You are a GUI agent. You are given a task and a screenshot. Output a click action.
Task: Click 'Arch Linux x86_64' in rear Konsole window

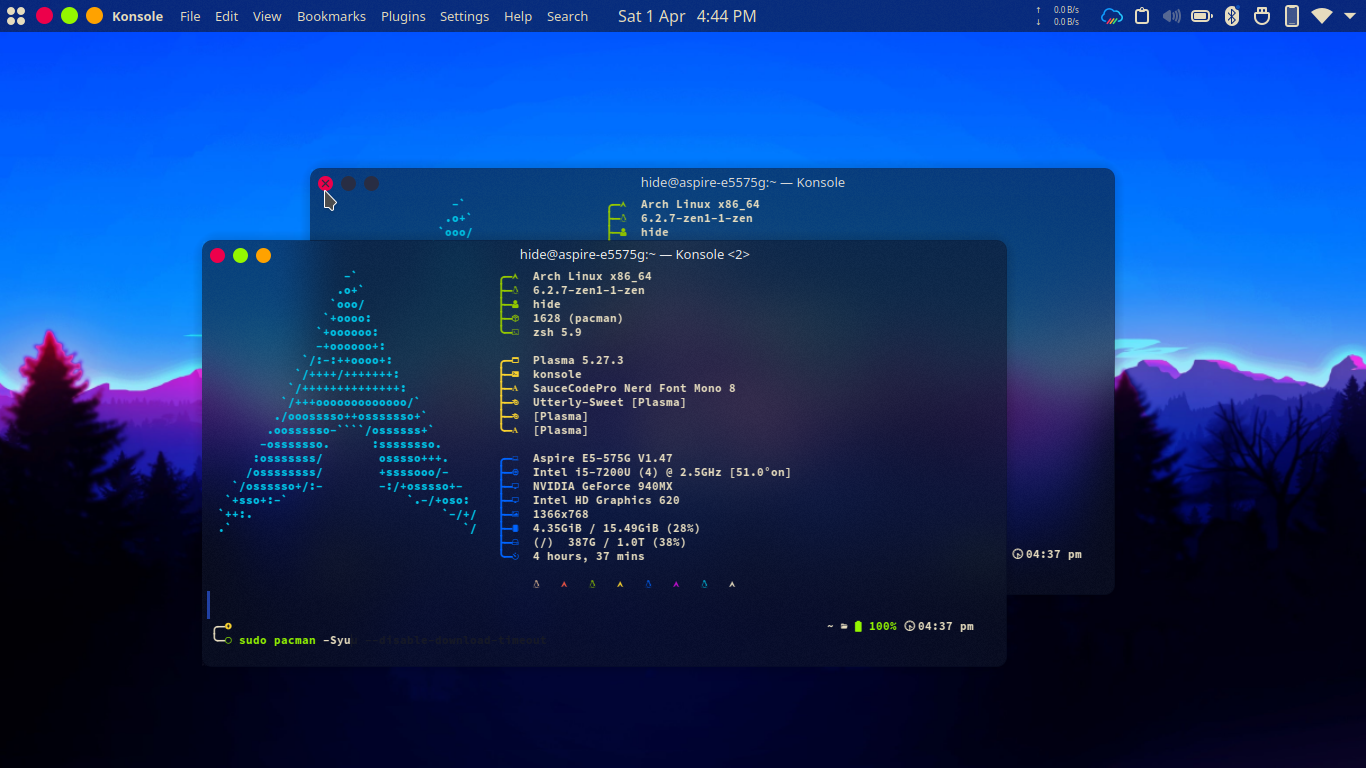[x=700, y=204]
